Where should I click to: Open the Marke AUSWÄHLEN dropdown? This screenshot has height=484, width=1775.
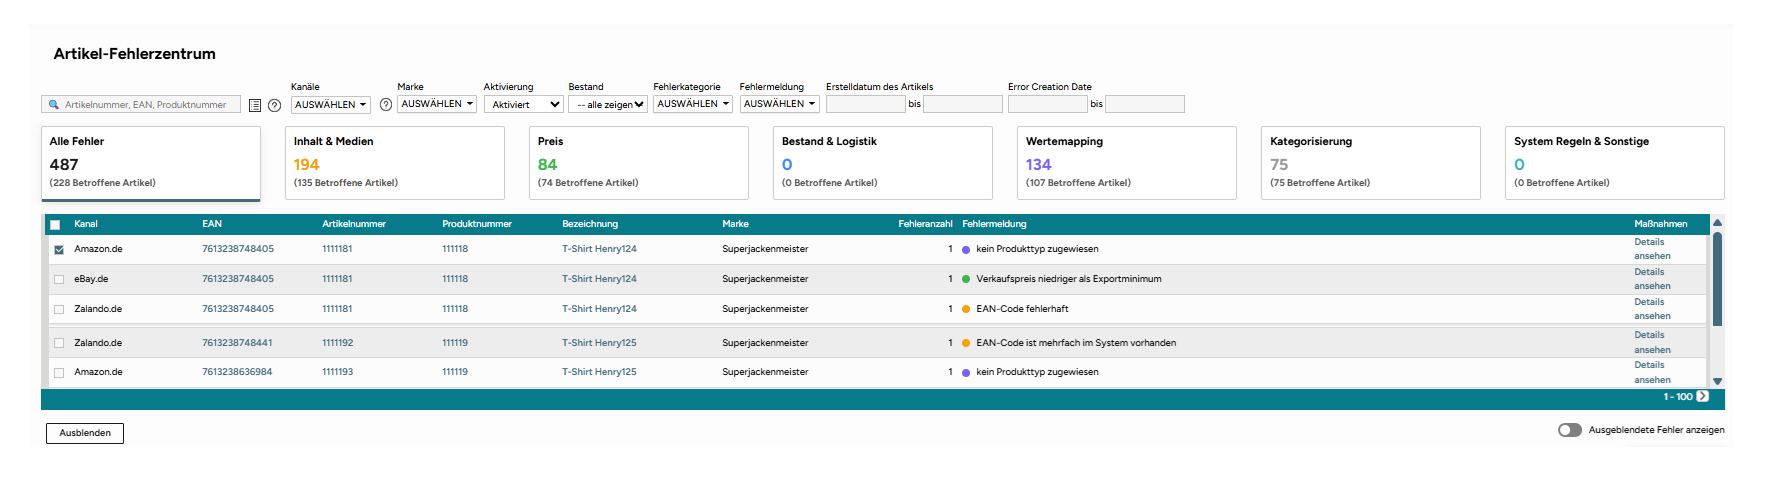pos(437,104)
